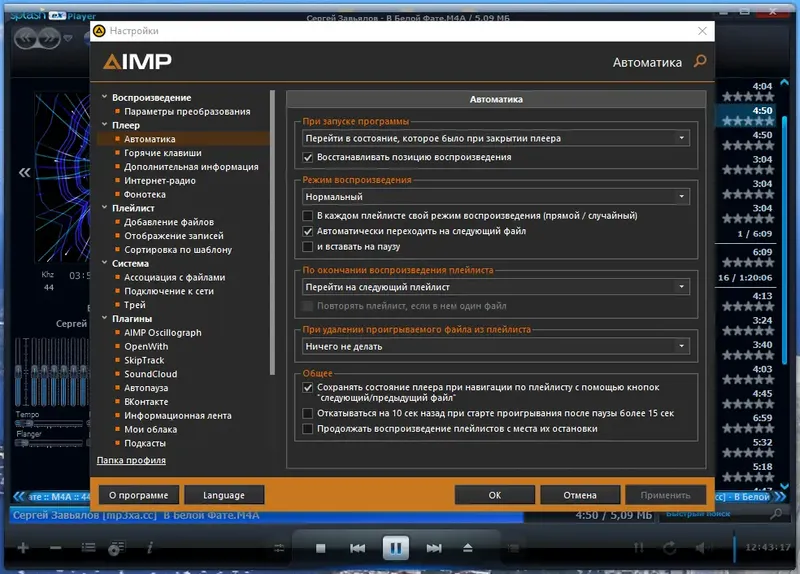Screen dimensions: 800x574
Task: Click the plus icon to add files
Action: [x=23, y=548]
